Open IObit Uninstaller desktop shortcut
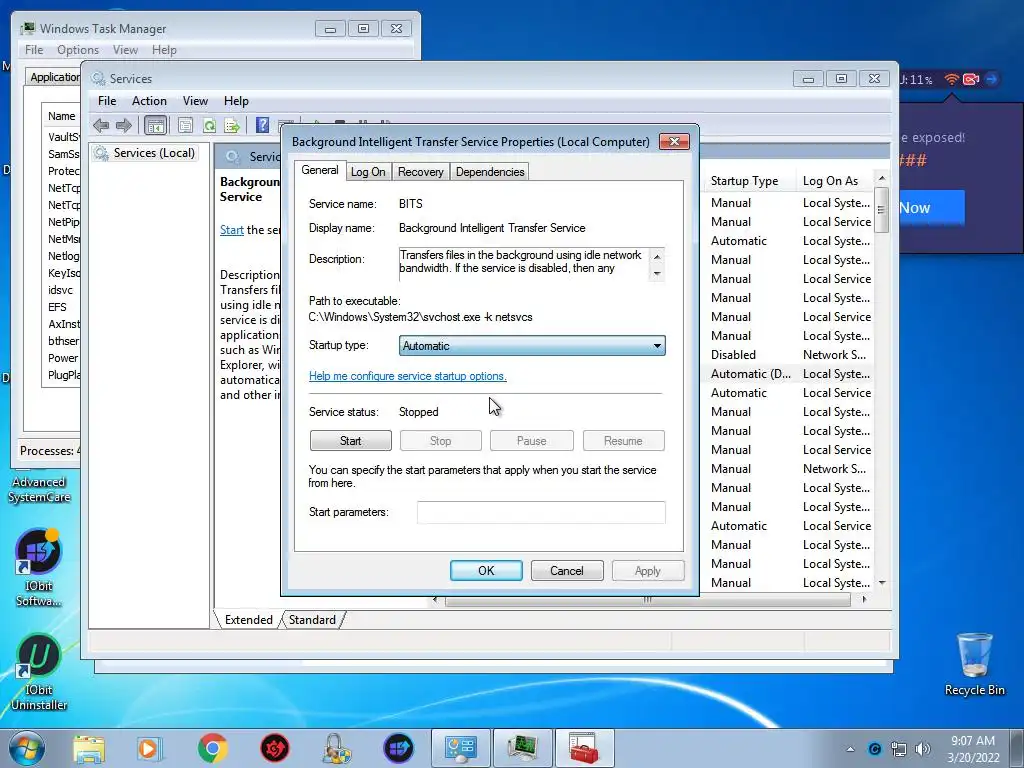Image resolution: width=1024 pixels, height=768 pixels. (39, 671)
